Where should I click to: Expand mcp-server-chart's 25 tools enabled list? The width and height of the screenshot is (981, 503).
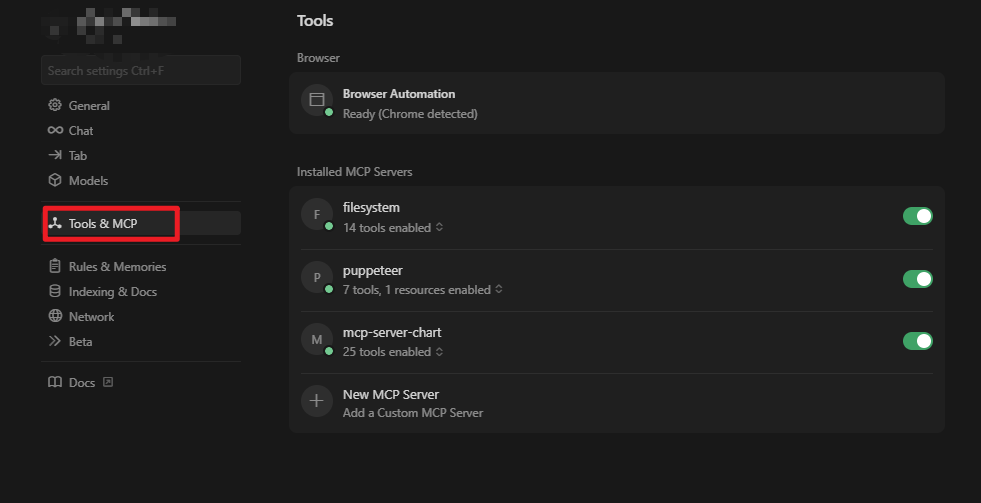pyautogui.click(x=392, y=352)
